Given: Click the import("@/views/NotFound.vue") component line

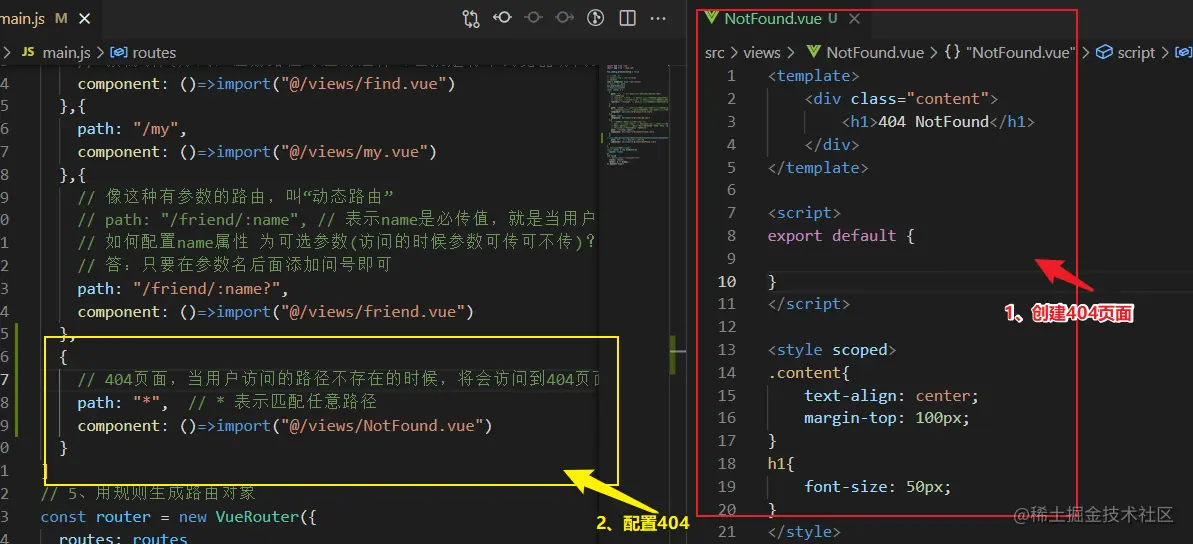Looking at the screenshot, I should (x=285, y=425).
